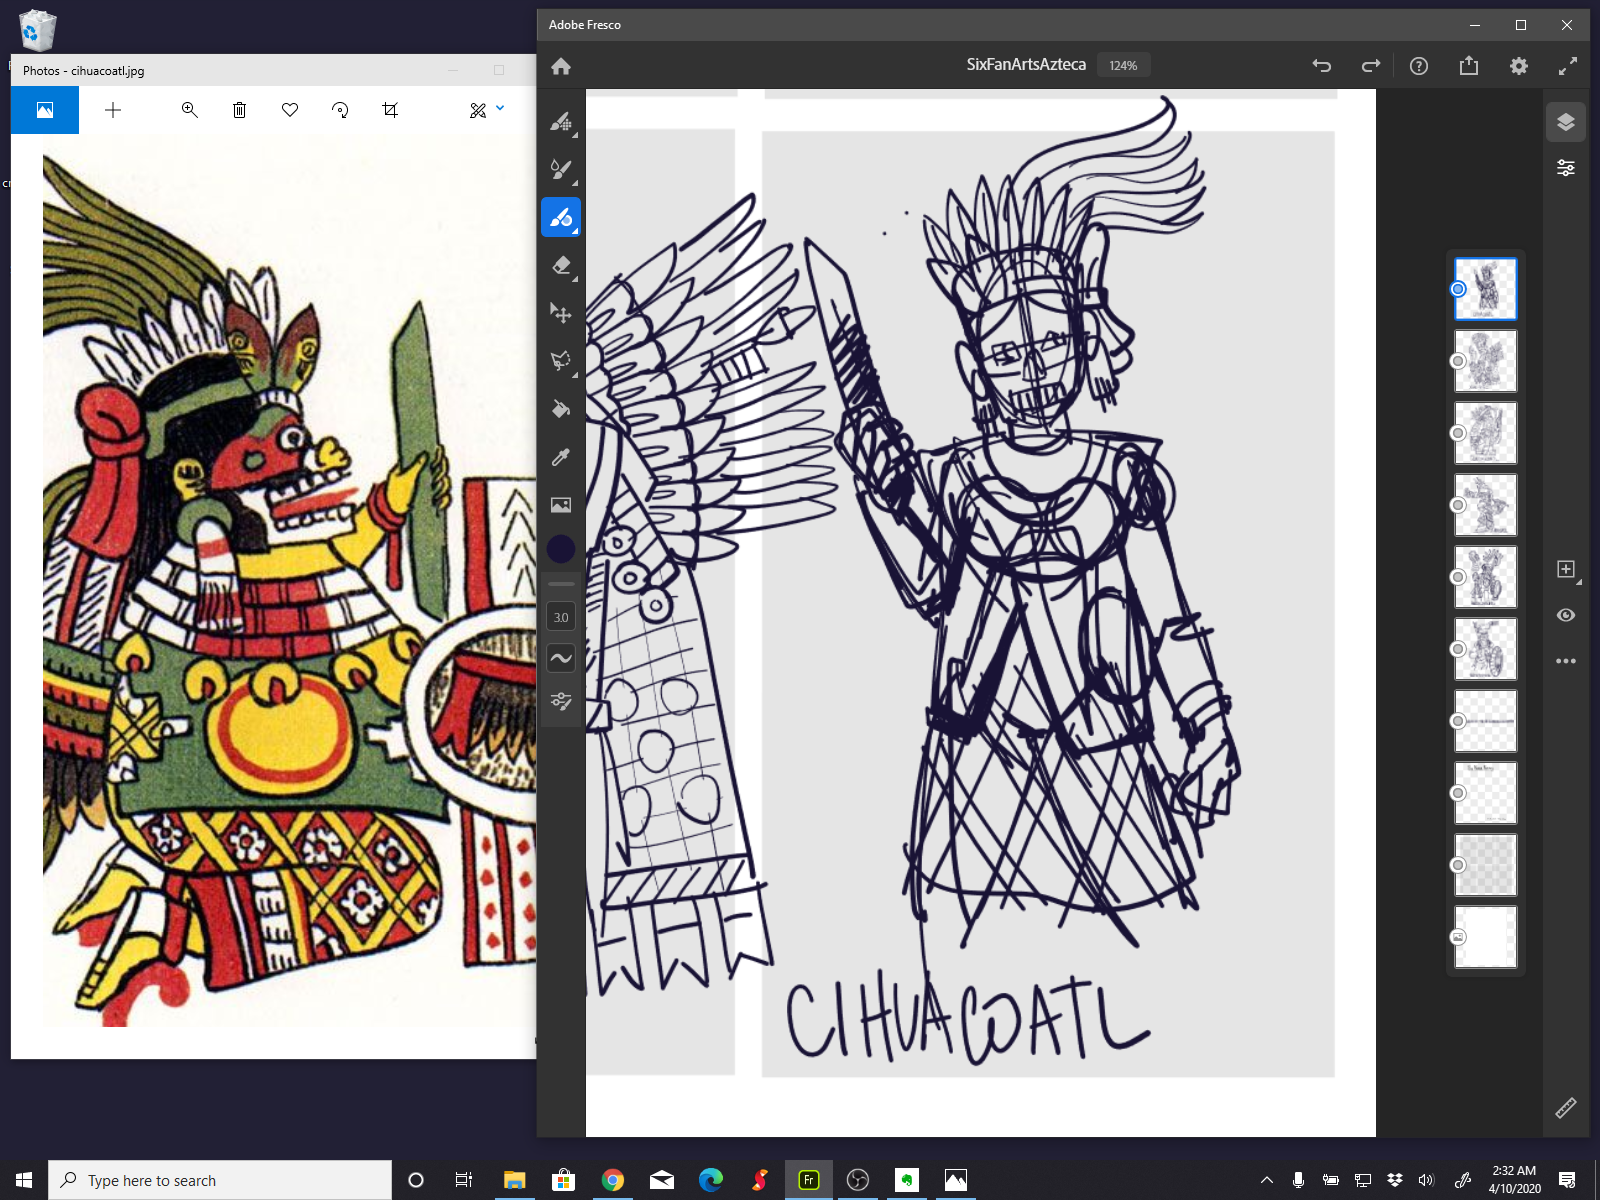The width and height of the screenshot is (1600, 1200).
Task: Open Google Chrome from taskbar
Action: tap(612, 1180)
